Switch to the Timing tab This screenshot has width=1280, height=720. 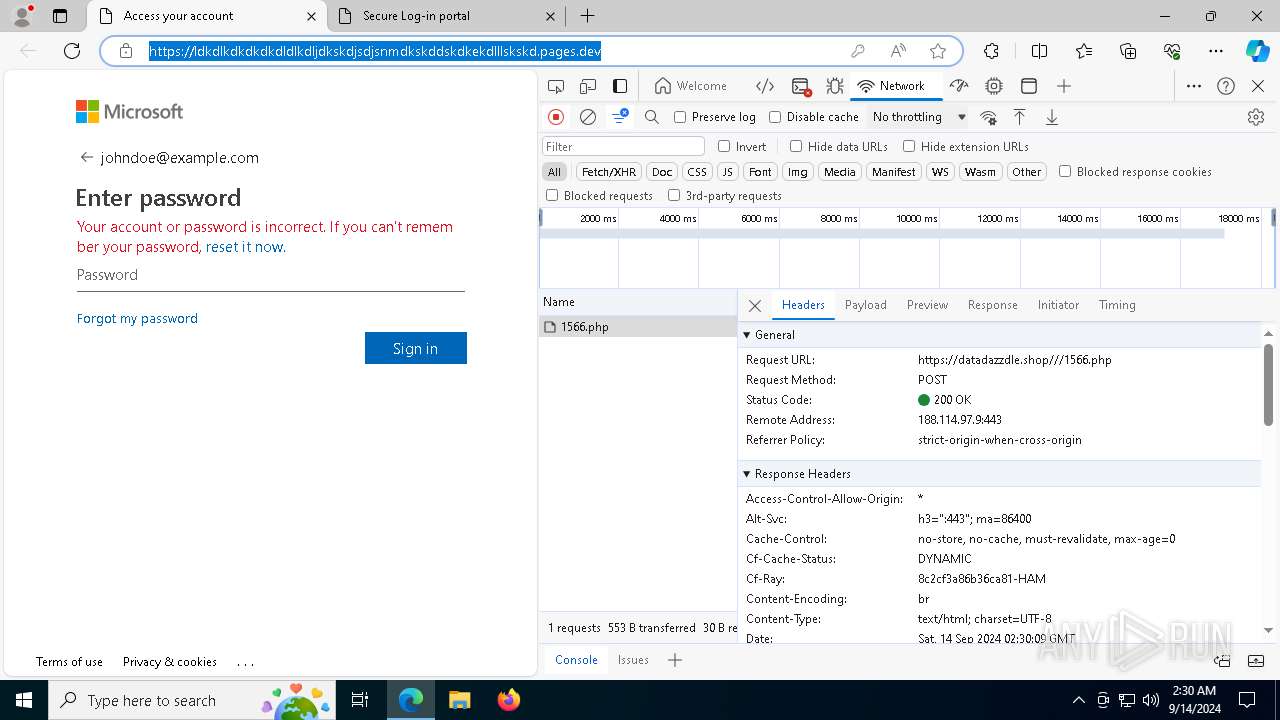pyautogui.click(x=1117, y=305)
